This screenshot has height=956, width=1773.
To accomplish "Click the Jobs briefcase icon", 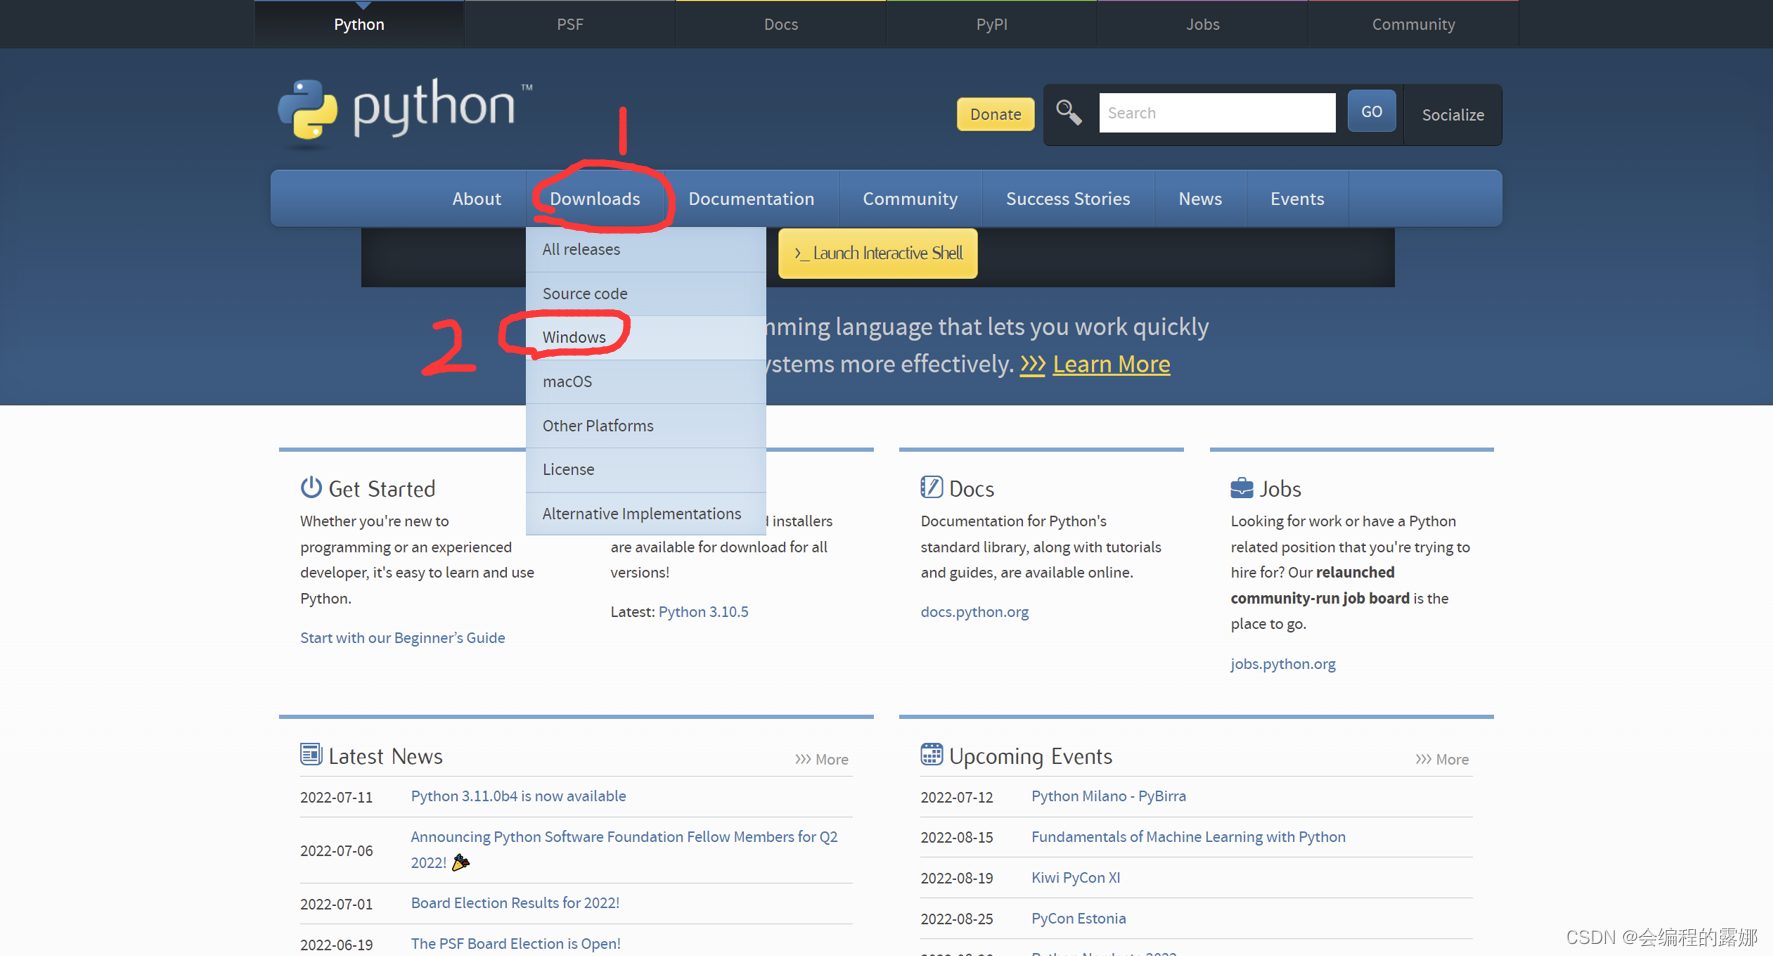I will pos(1241,487).
